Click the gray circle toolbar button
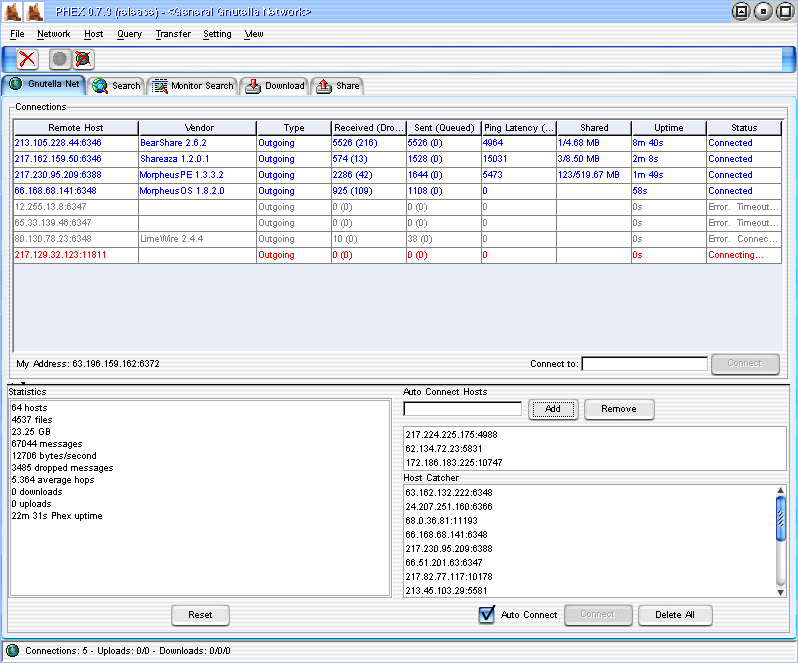 coord(60,59)
